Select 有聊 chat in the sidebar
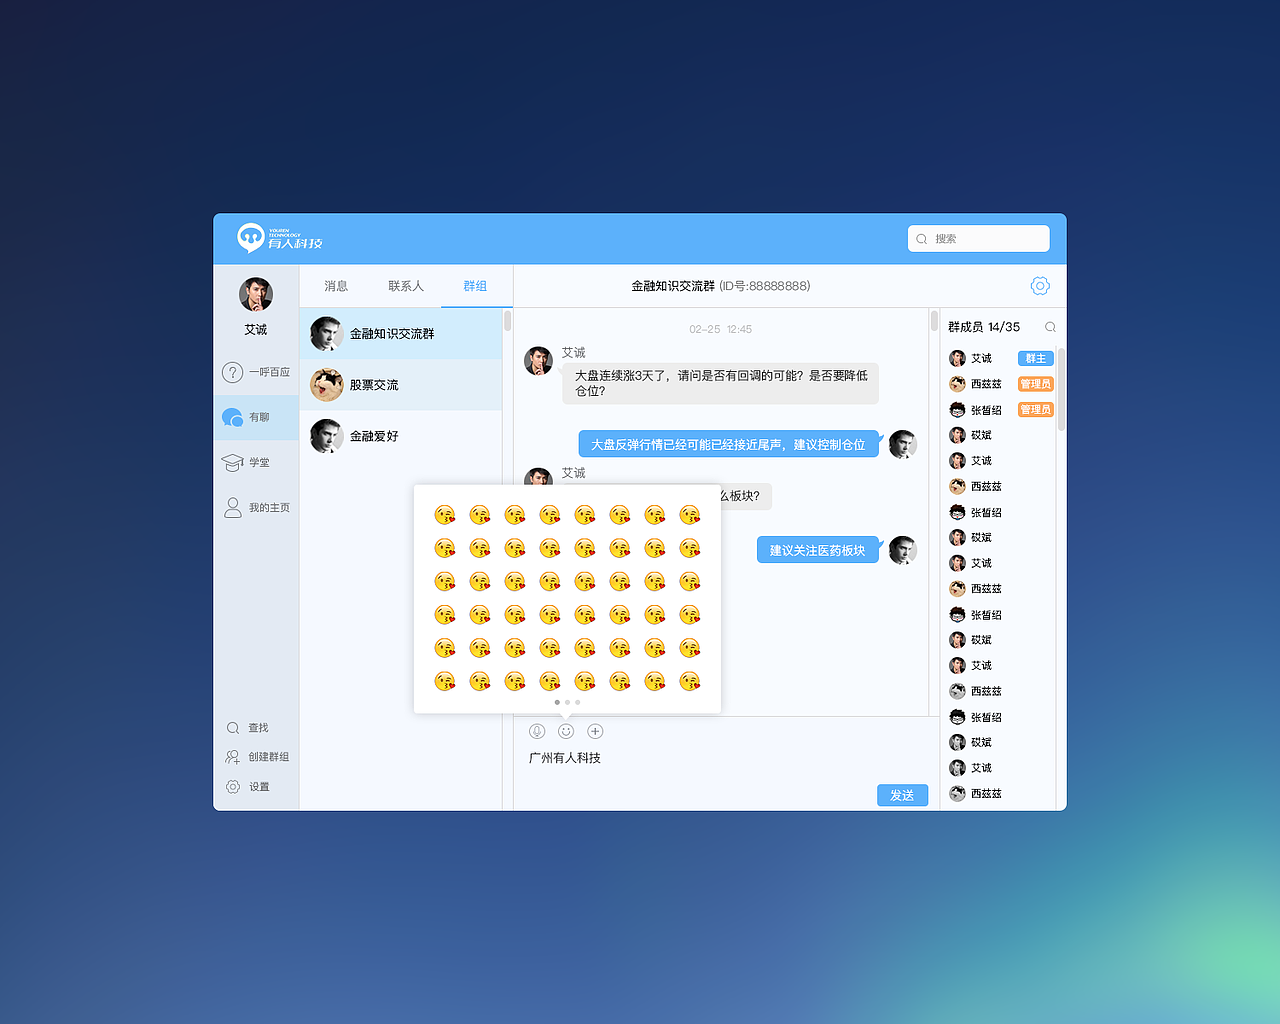This screenshot has height=1024, width=1280. tap(256, 417)
